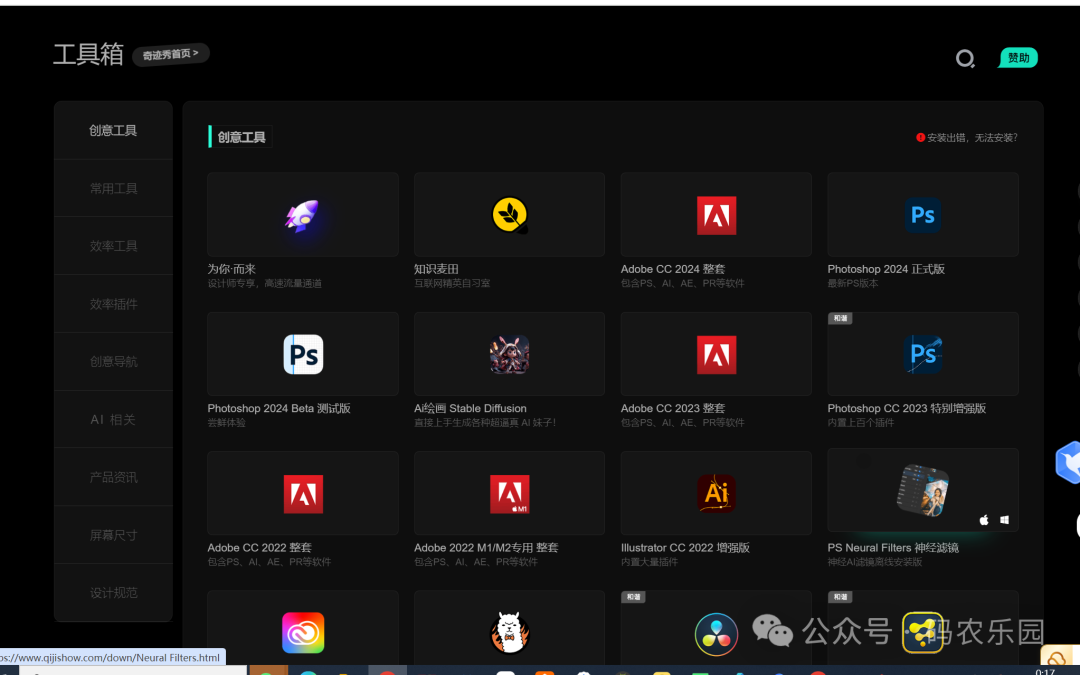Click the 知识麦田 title text
The height and width of the screenshot is (675, 1080).
[436, 269]
